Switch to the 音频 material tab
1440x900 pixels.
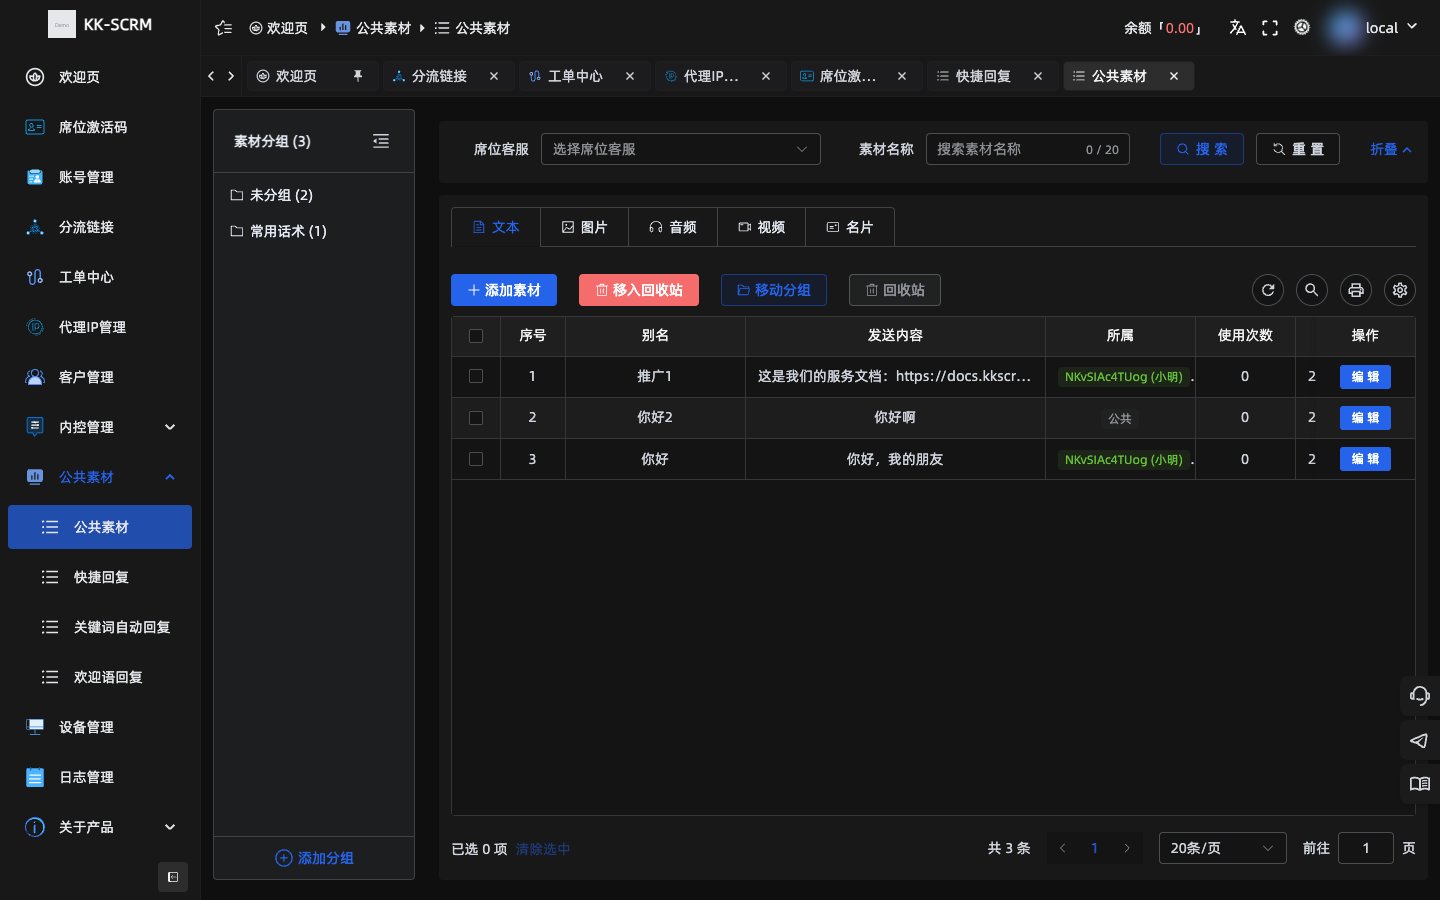(x=673, y=227)
